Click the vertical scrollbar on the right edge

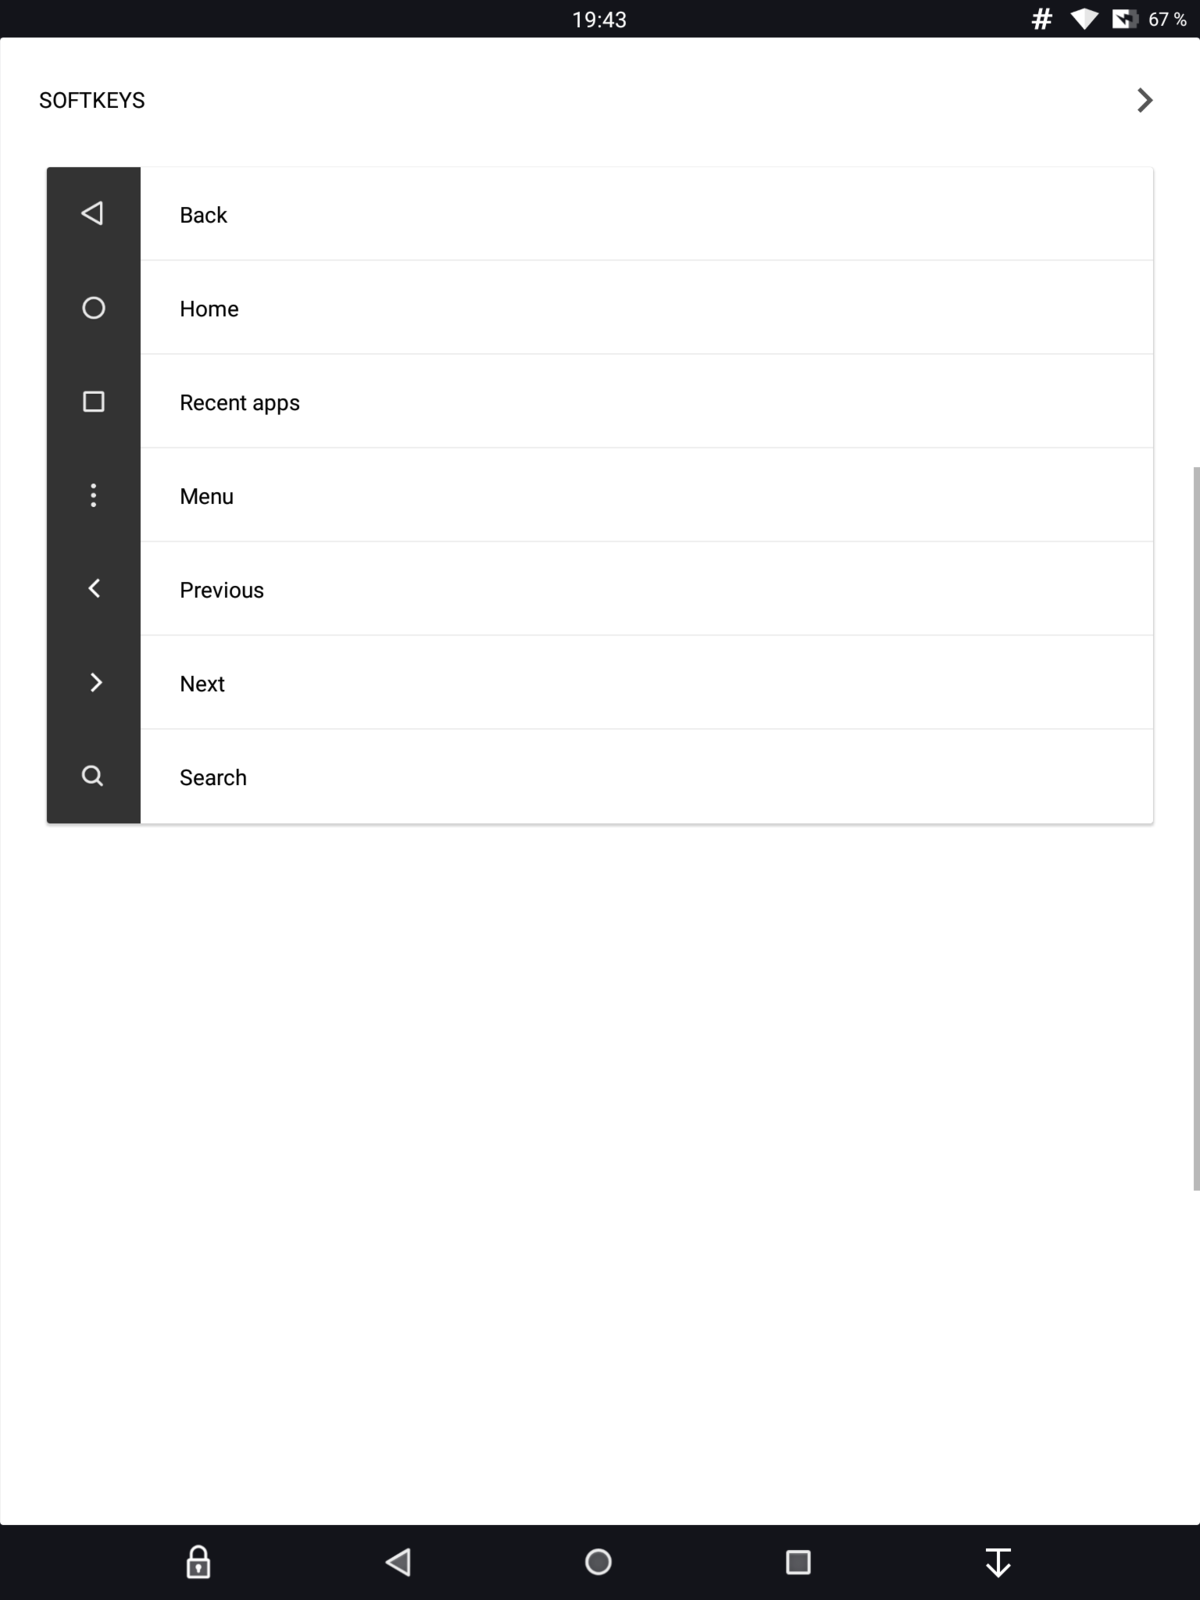point(1196,828)
